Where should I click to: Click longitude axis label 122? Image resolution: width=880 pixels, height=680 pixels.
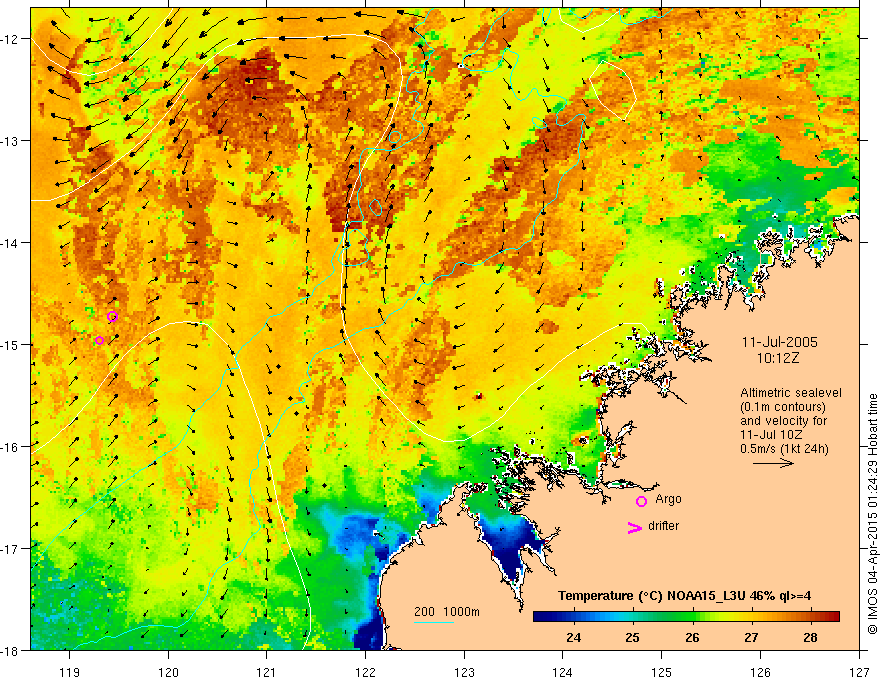(365, 672)
